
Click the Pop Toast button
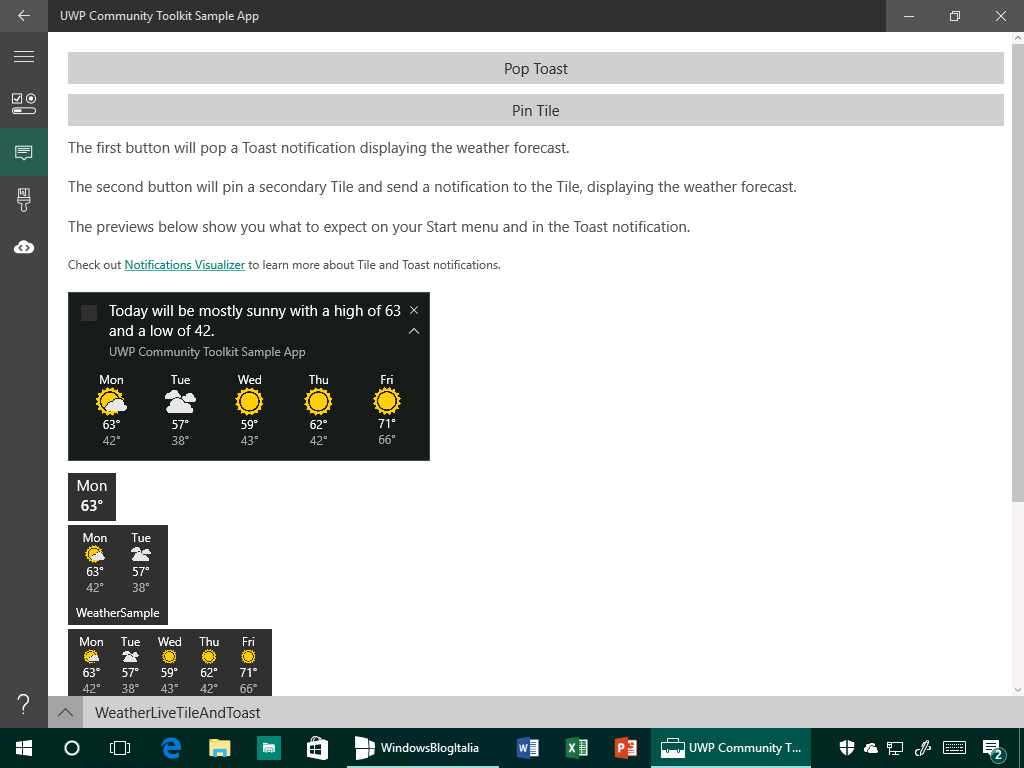pos(536,69)
